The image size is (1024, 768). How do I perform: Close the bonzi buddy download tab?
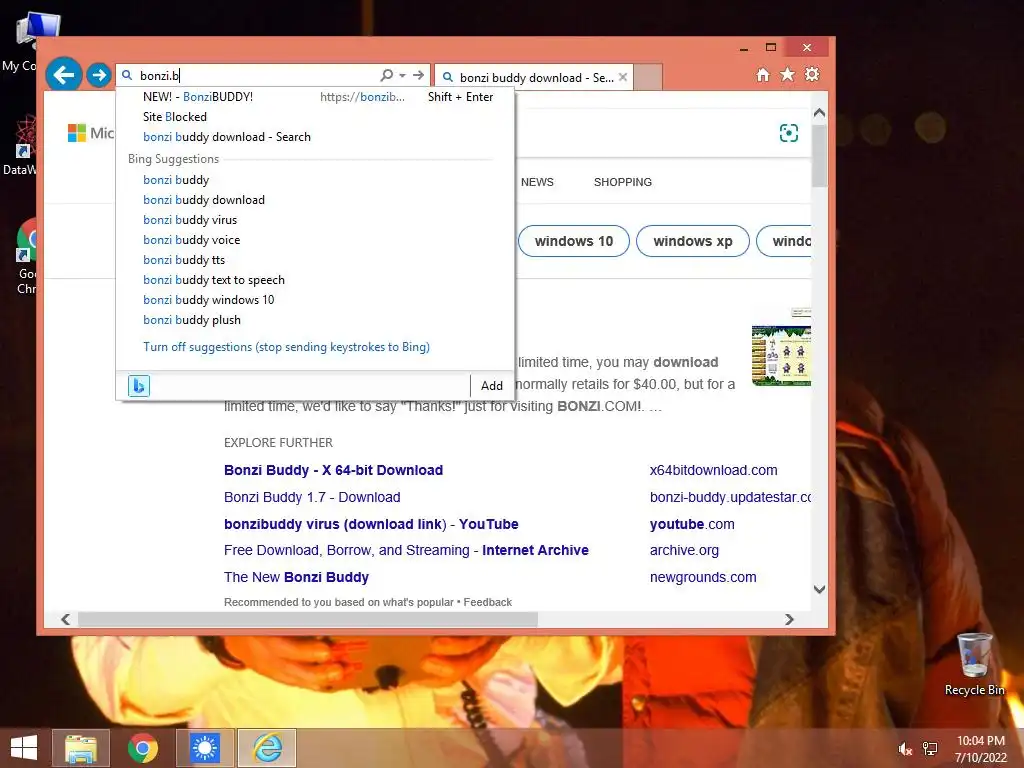pos(623,77)
